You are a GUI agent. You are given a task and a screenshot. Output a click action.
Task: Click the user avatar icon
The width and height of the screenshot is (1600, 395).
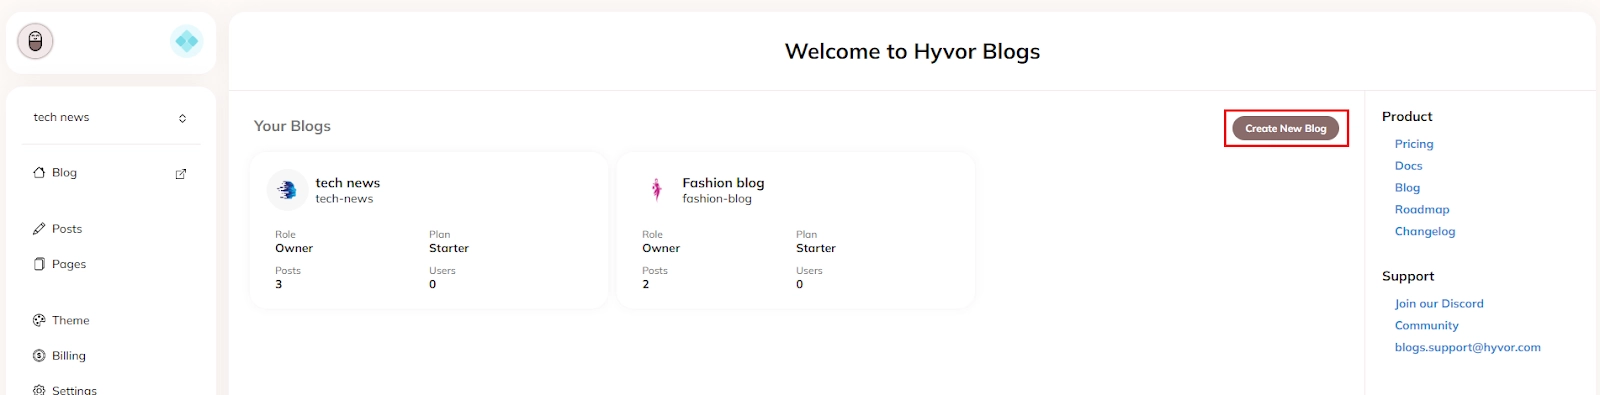pyautogui.click(x=35, y=41)
